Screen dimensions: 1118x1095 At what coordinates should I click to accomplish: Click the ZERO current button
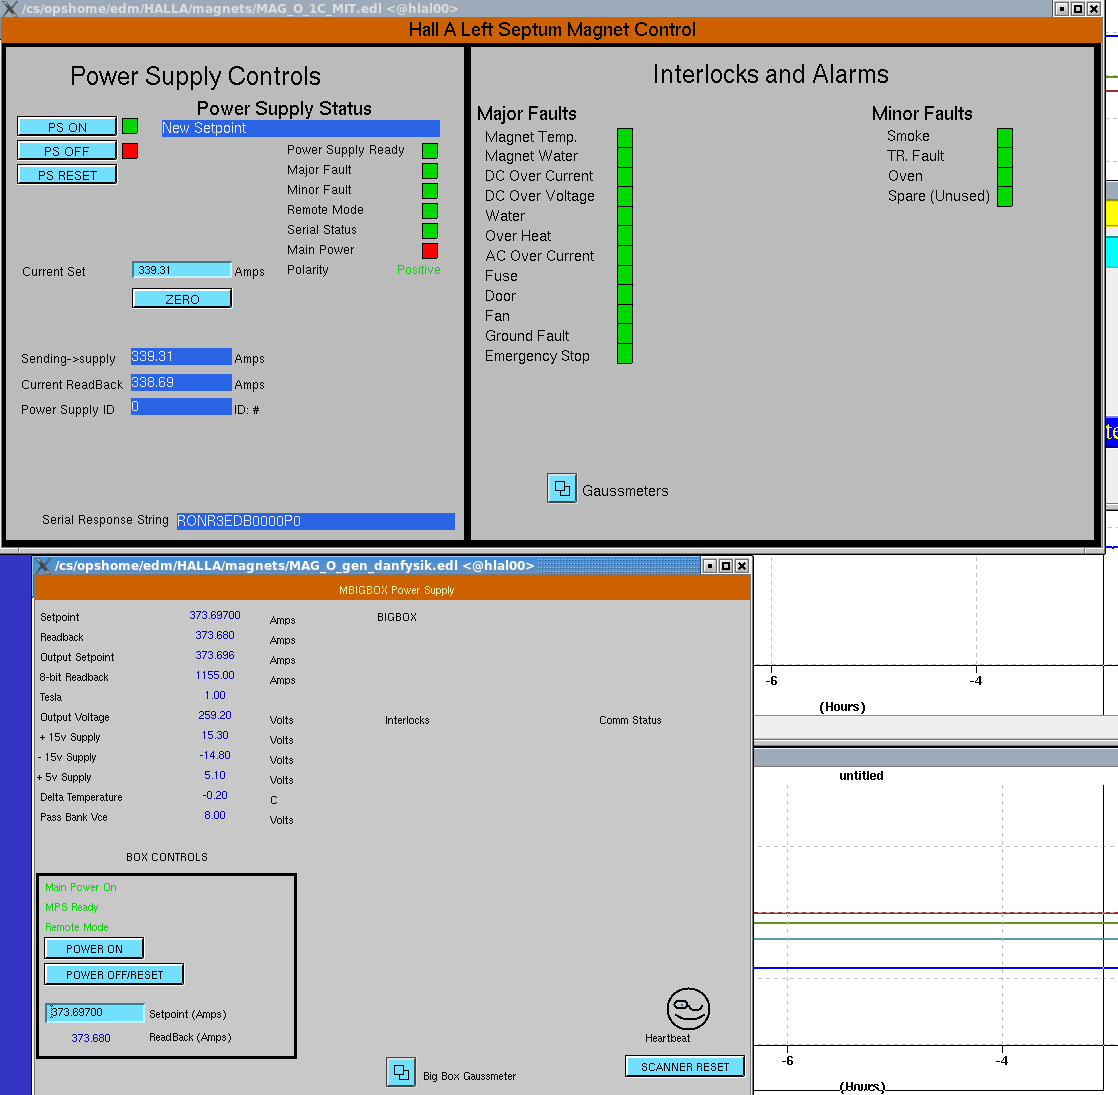[182, 299]
